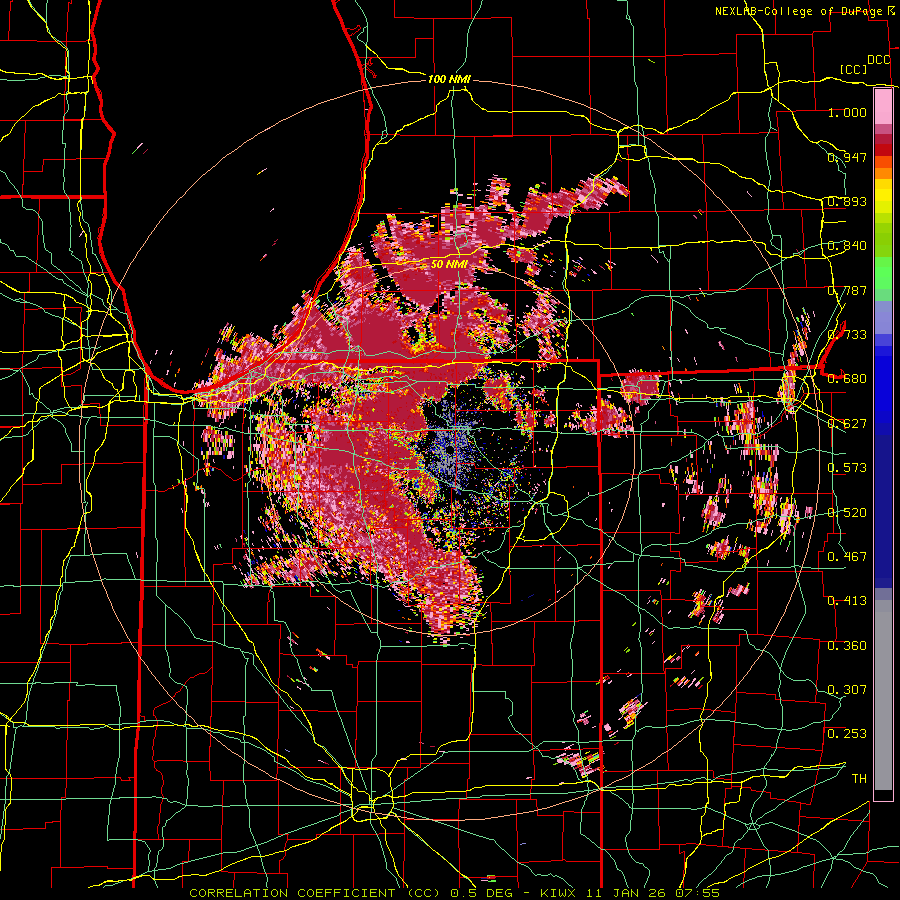Click the 0.840 scale value
This screenshot has height=900, width=900.
pyautogui.click(x=847, y=246)
